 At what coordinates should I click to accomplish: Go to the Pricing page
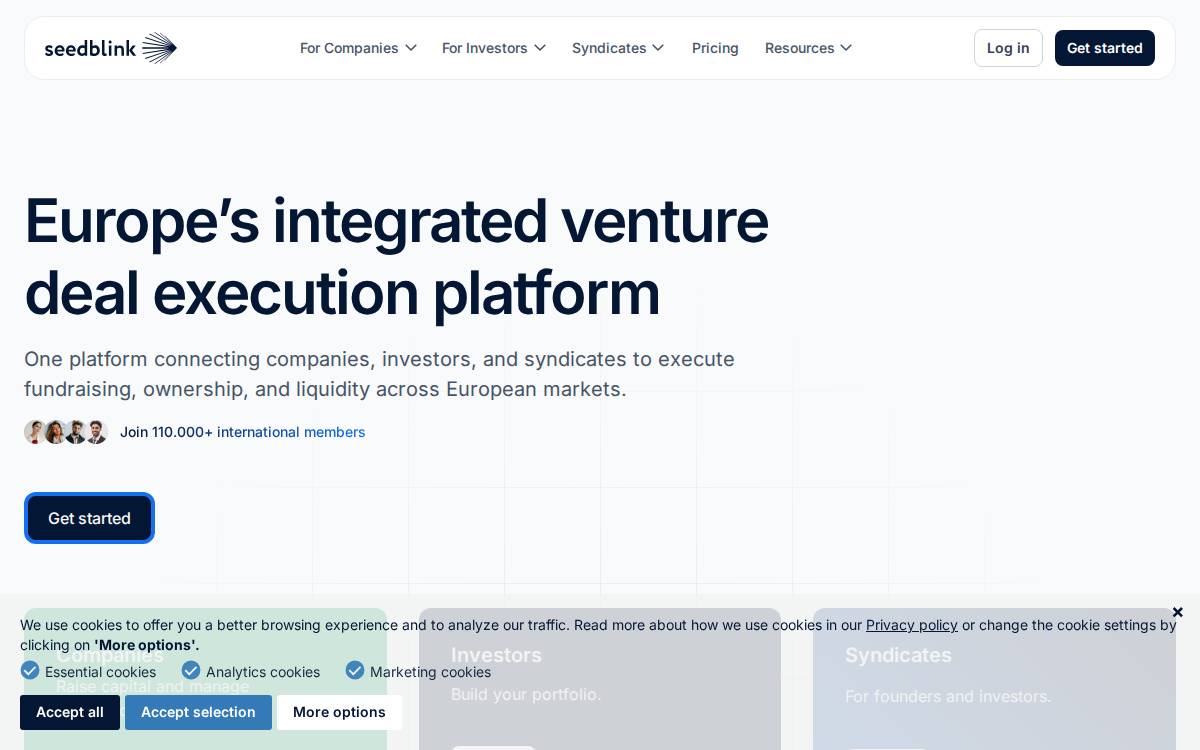tap(715, 48)
